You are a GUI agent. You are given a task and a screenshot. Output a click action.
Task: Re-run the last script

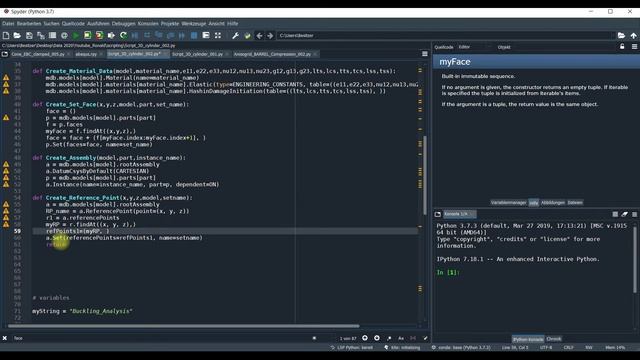[x=123, y=36]
